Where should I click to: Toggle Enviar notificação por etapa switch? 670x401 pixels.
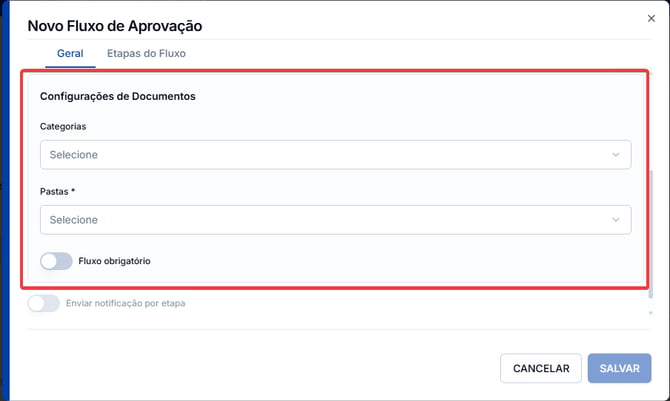44,303
